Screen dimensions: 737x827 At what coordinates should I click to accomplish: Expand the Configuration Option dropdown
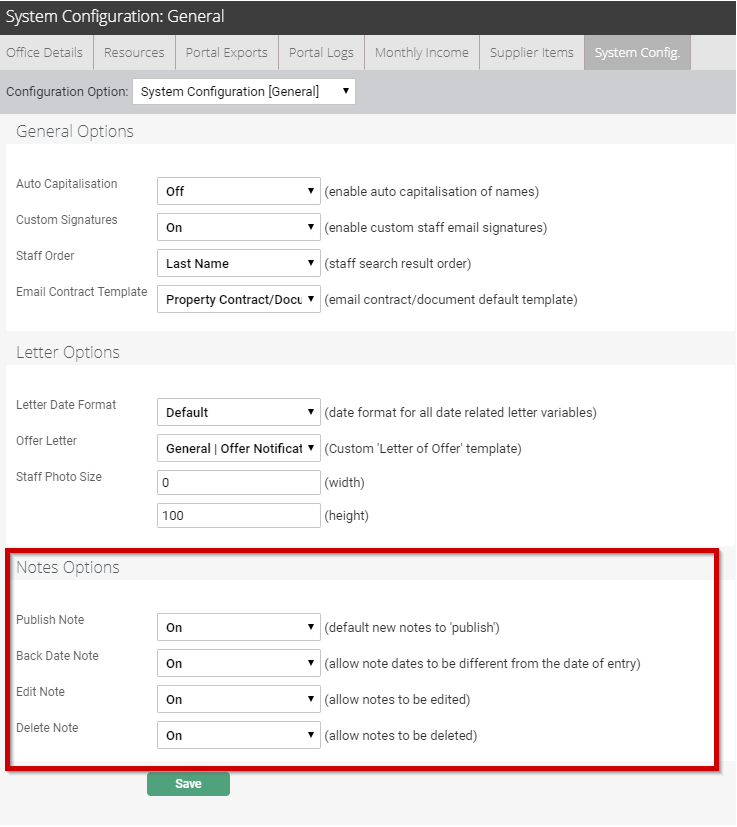coord(244,92)
